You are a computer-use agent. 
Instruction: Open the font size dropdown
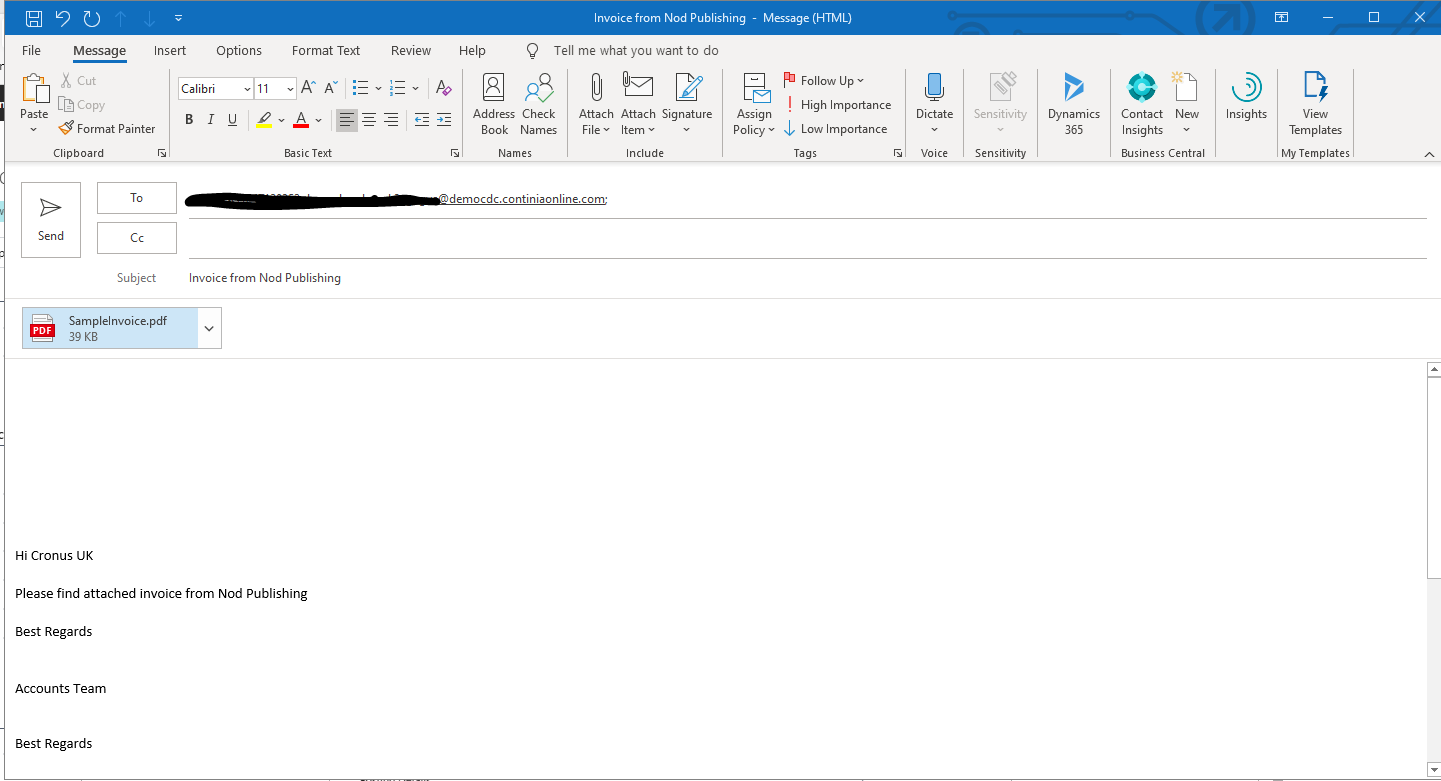[x=290, y=89]
